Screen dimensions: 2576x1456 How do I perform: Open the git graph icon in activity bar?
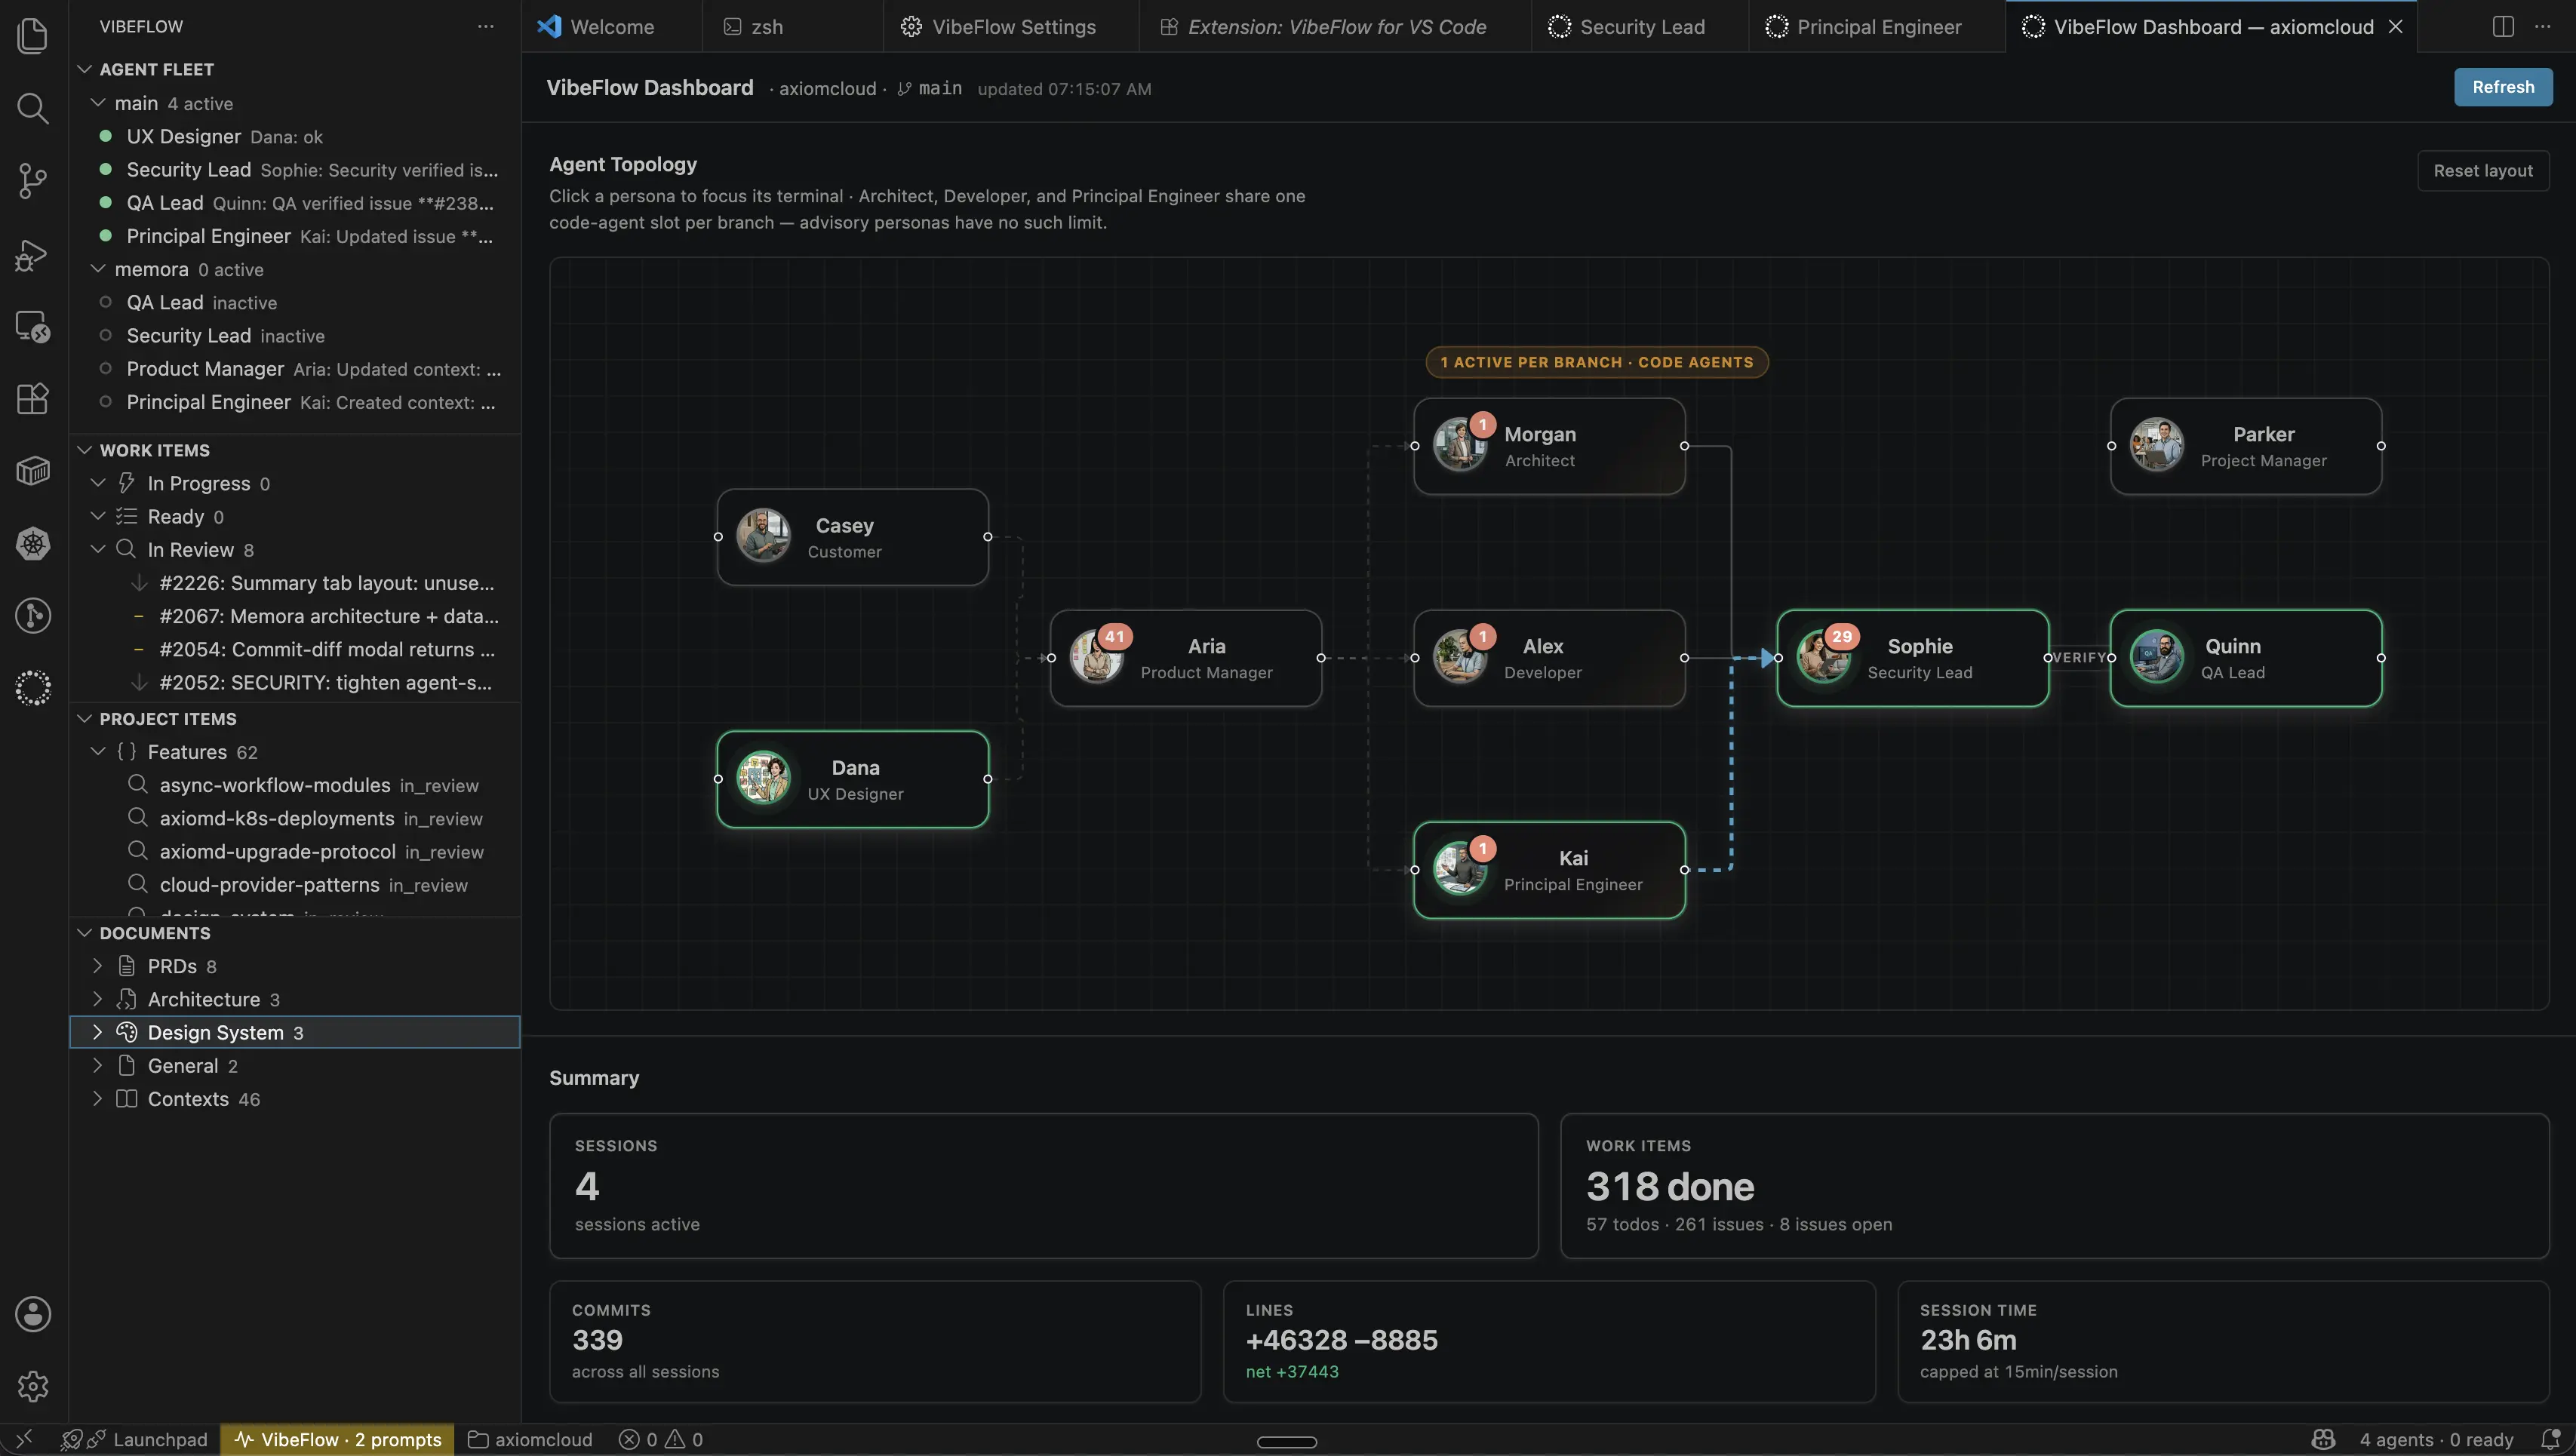click(33, 615)
